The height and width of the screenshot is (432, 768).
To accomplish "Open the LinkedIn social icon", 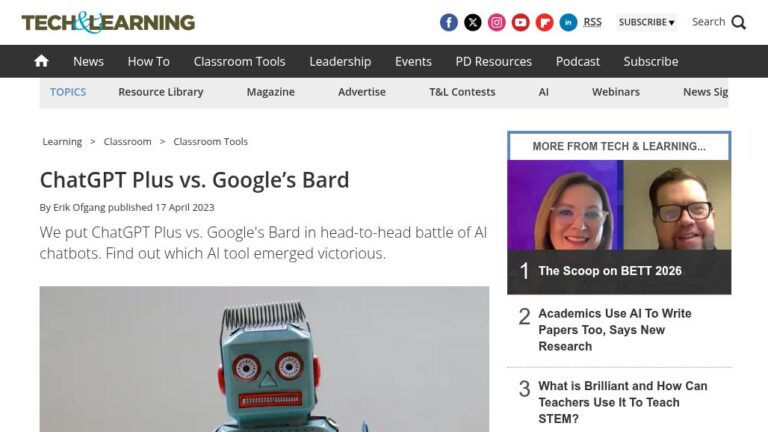I will 568,23.
